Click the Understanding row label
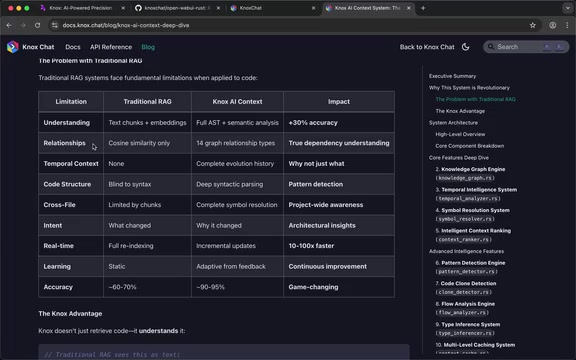This screenshot has height=360, width=576. click(66, 123)
